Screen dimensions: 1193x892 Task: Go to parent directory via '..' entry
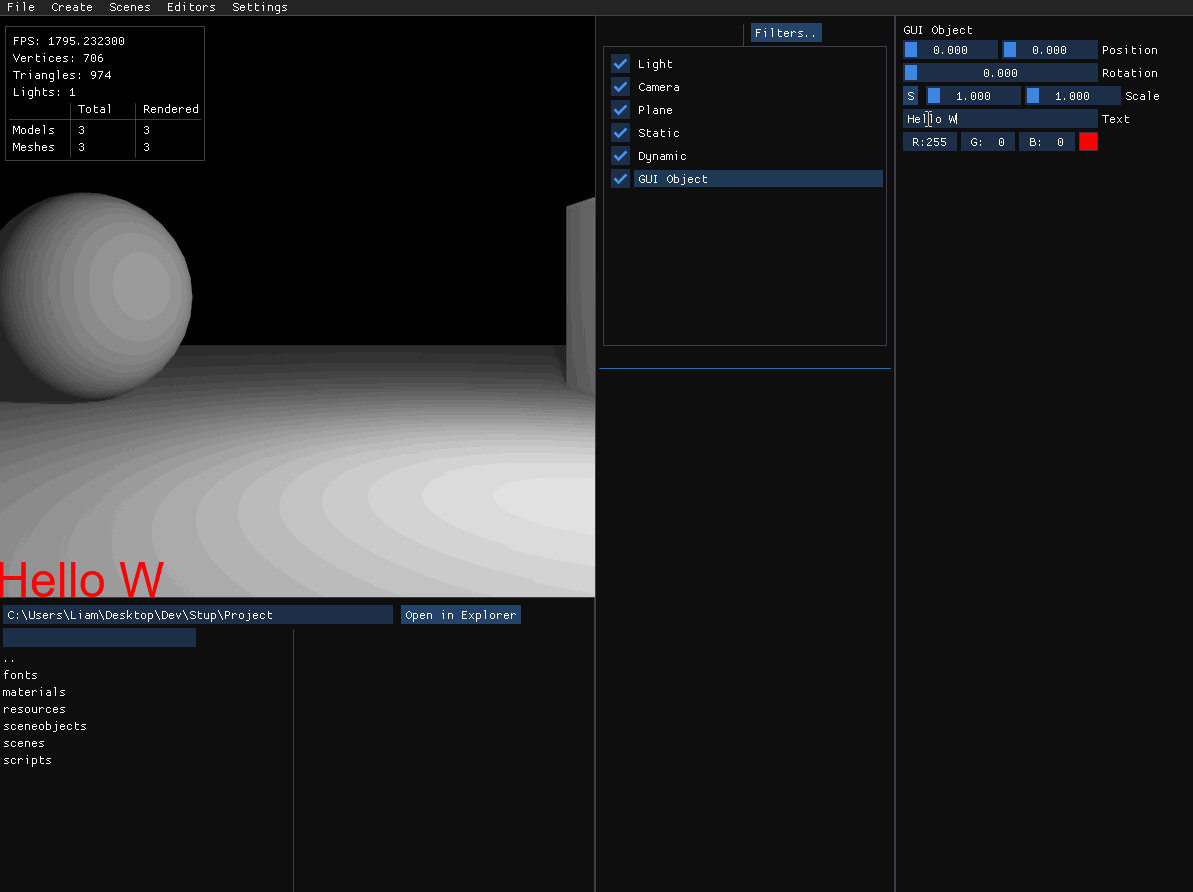click(9, 659)
